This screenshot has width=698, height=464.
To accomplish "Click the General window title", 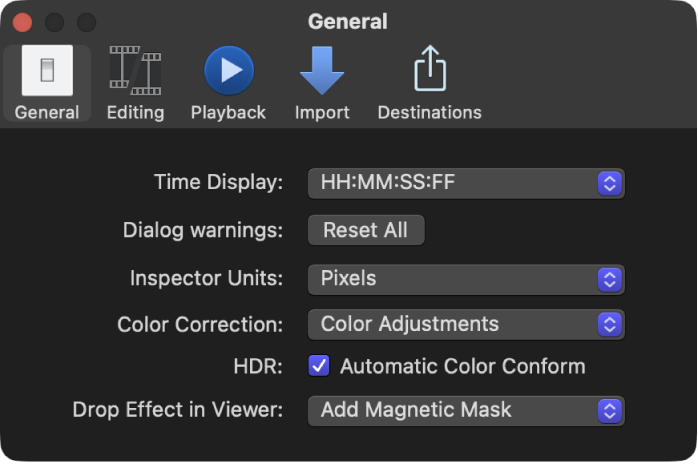I will tap(348, 21).
